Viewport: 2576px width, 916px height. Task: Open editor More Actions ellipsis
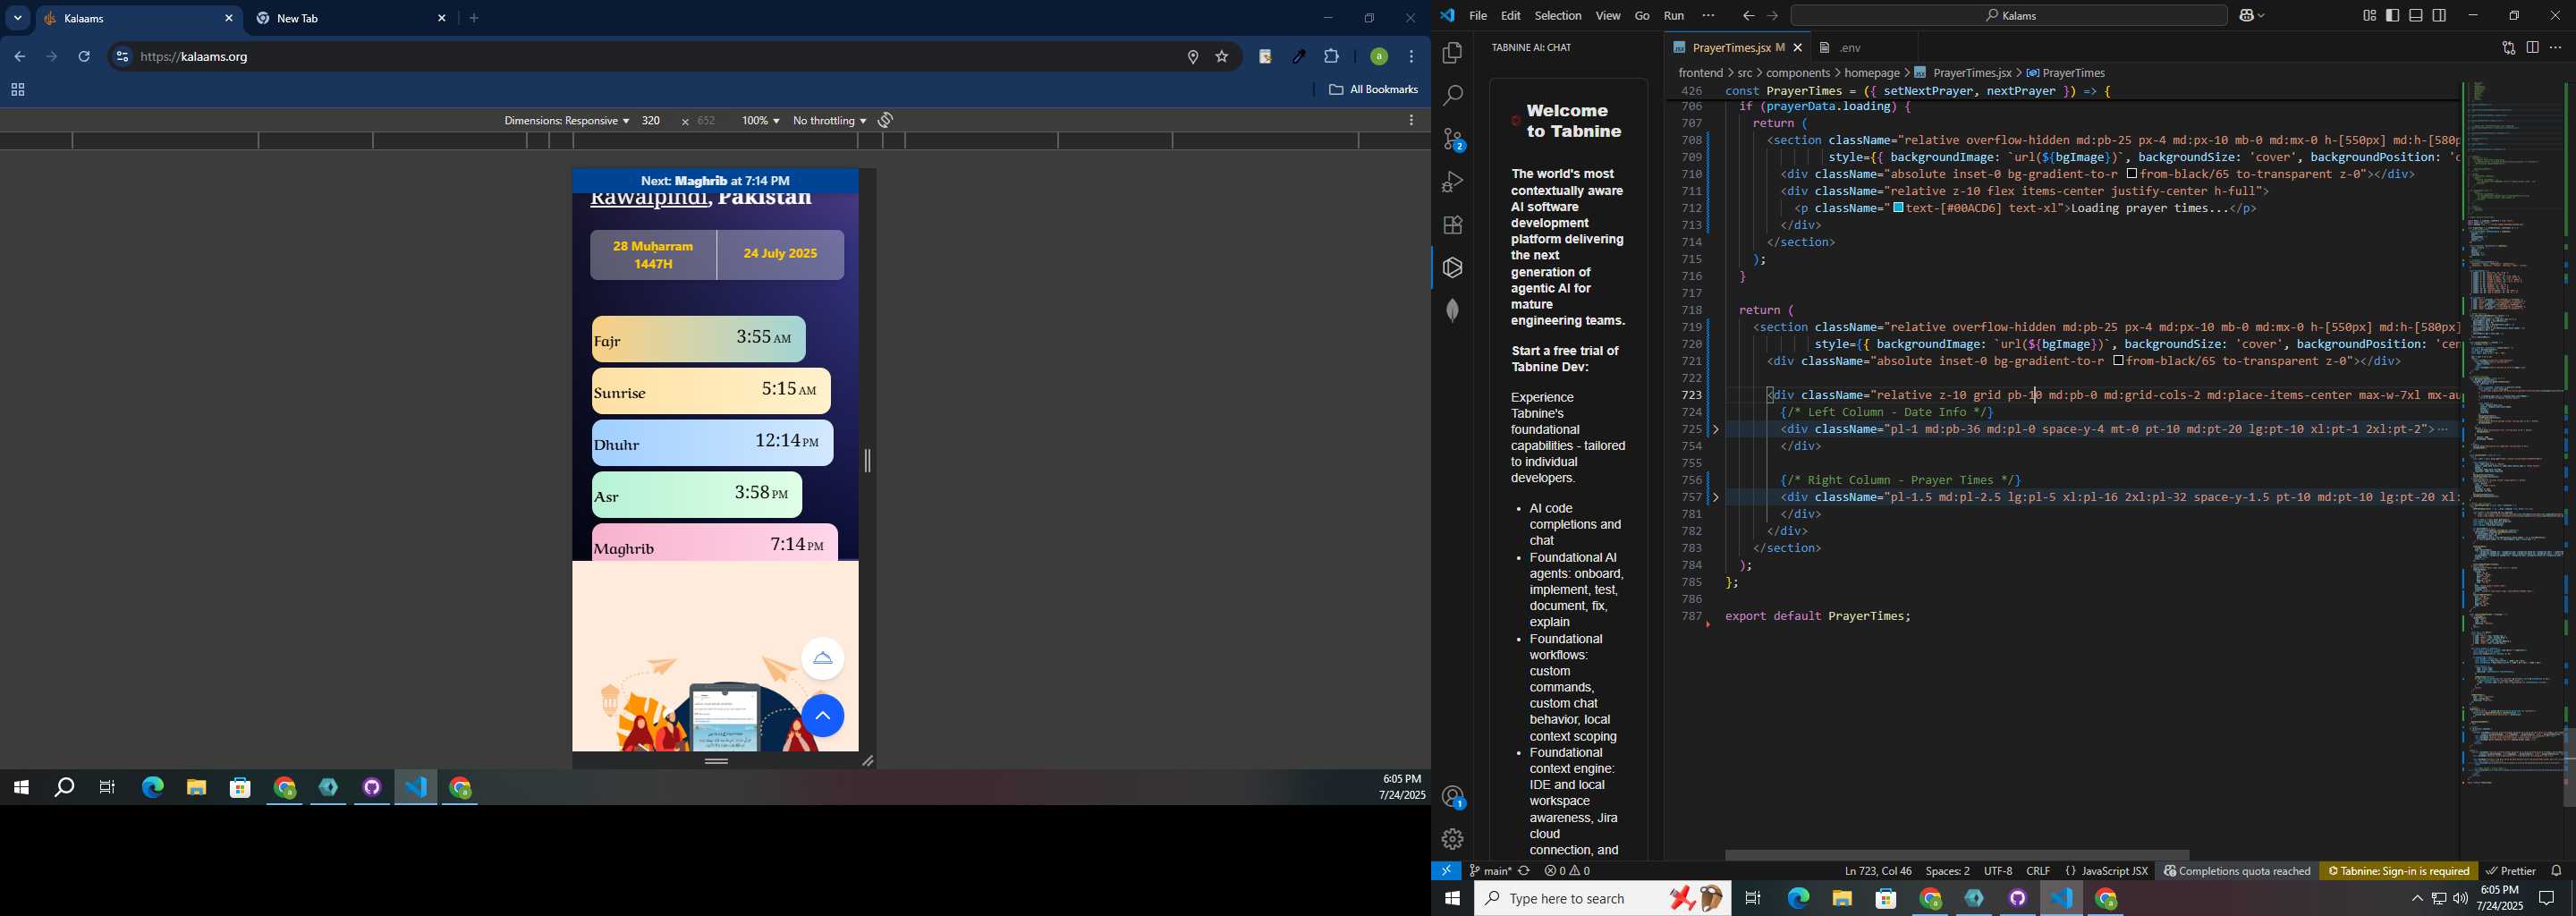2555,48
